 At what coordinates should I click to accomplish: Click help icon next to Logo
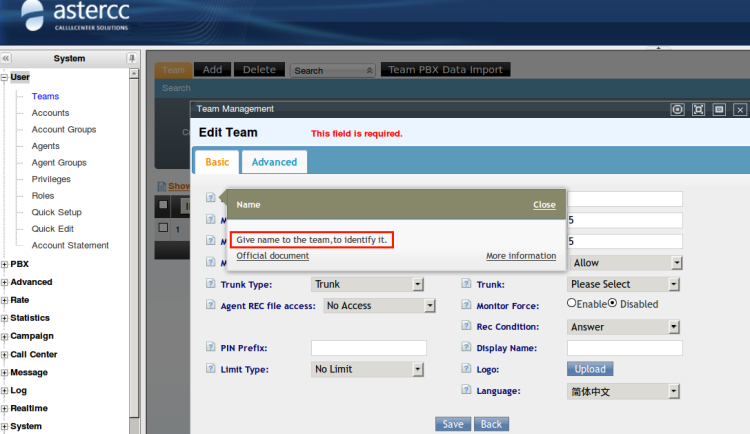(x=466, y=369)
